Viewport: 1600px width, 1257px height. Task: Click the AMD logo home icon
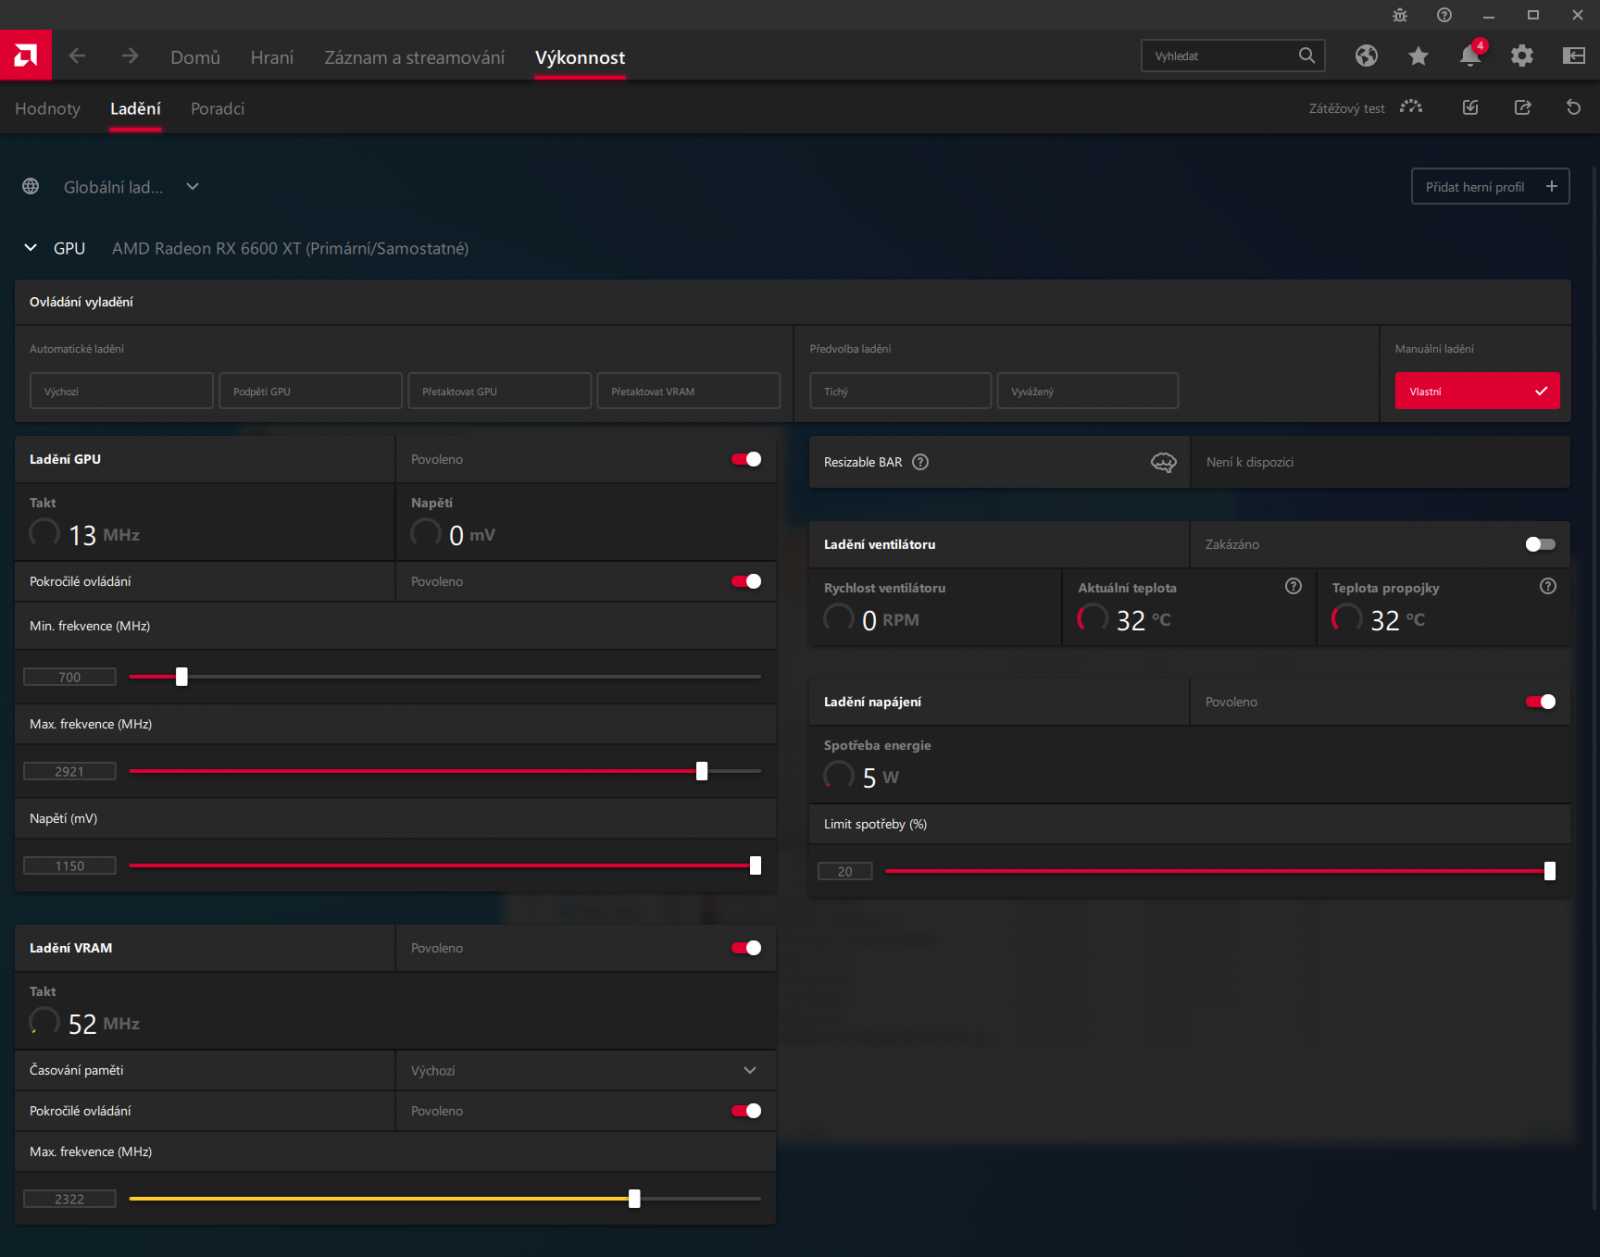point(26,56)
